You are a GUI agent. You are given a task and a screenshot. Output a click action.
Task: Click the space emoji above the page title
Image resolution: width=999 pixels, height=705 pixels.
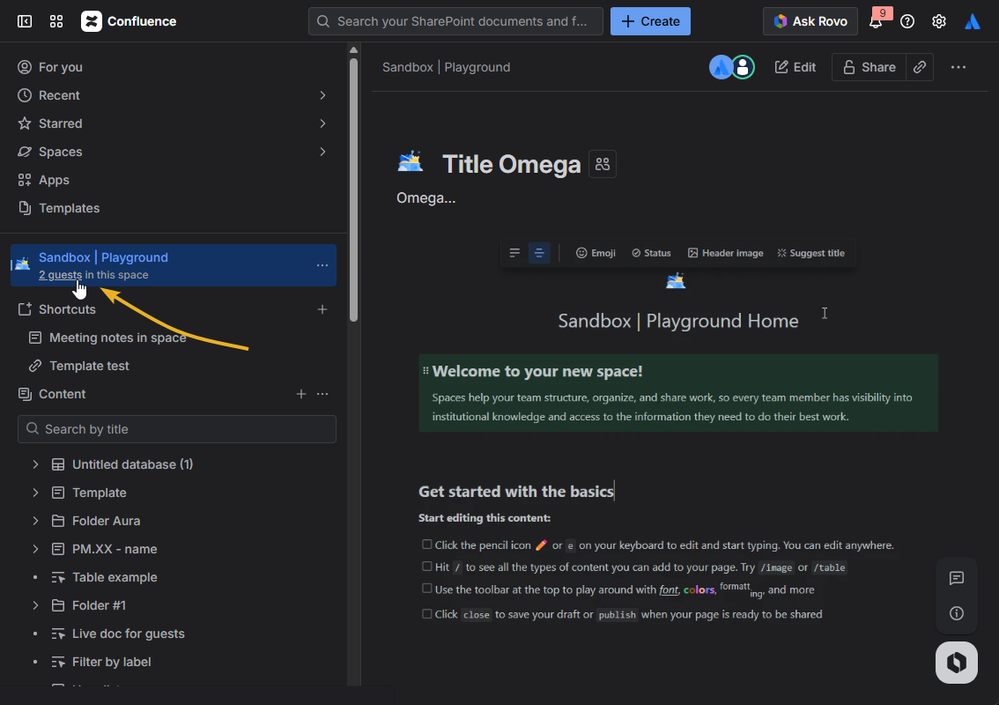pos(675,280)
